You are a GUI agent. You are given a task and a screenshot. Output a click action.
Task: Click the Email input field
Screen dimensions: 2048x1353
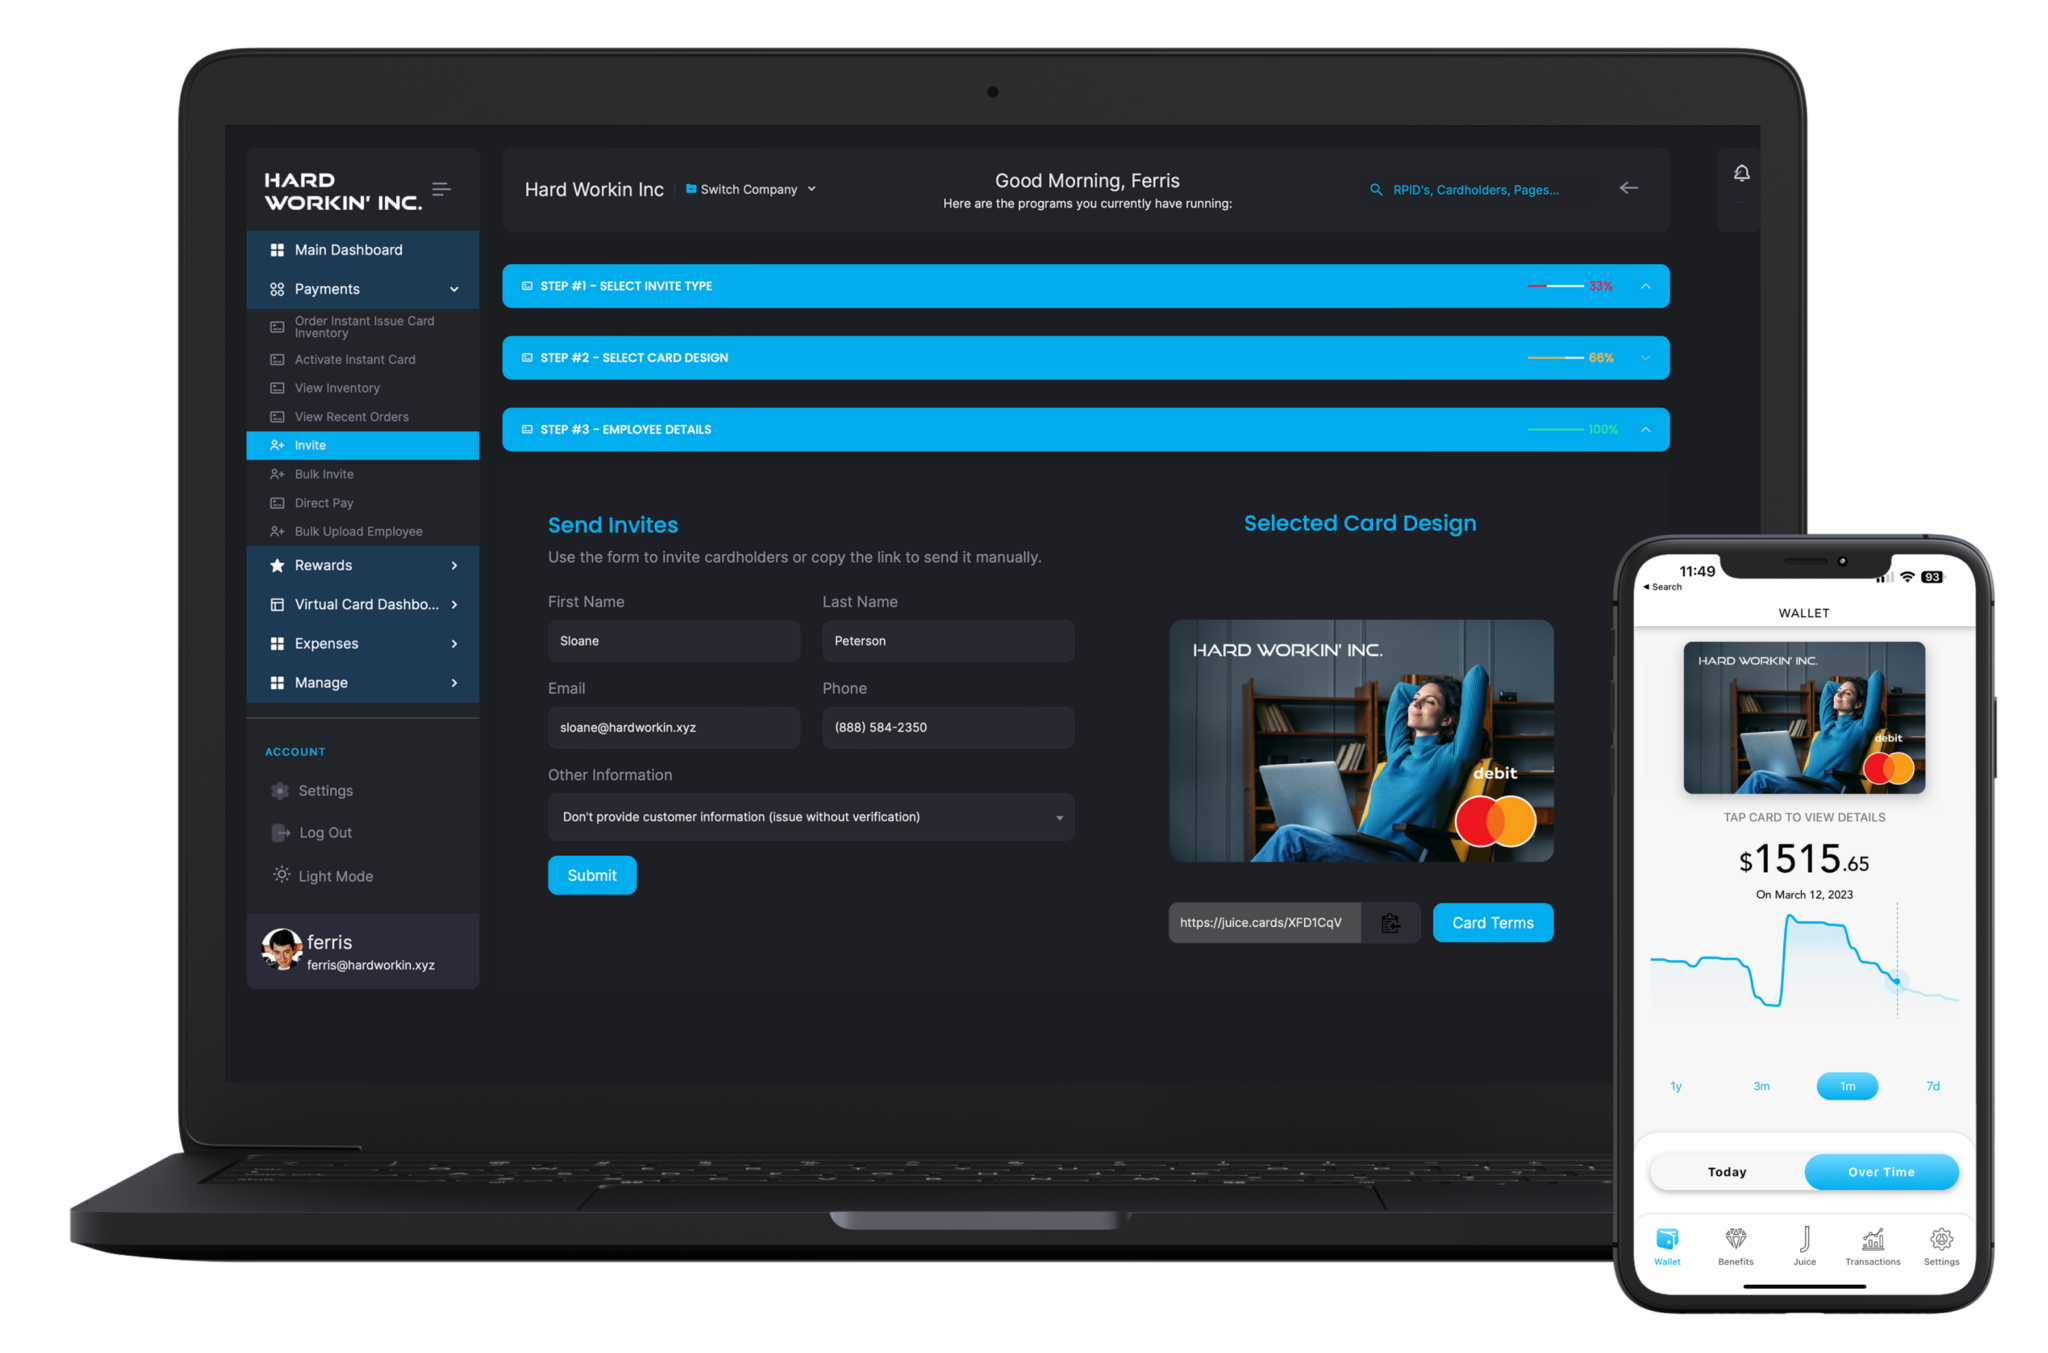(x=674, y=727)
